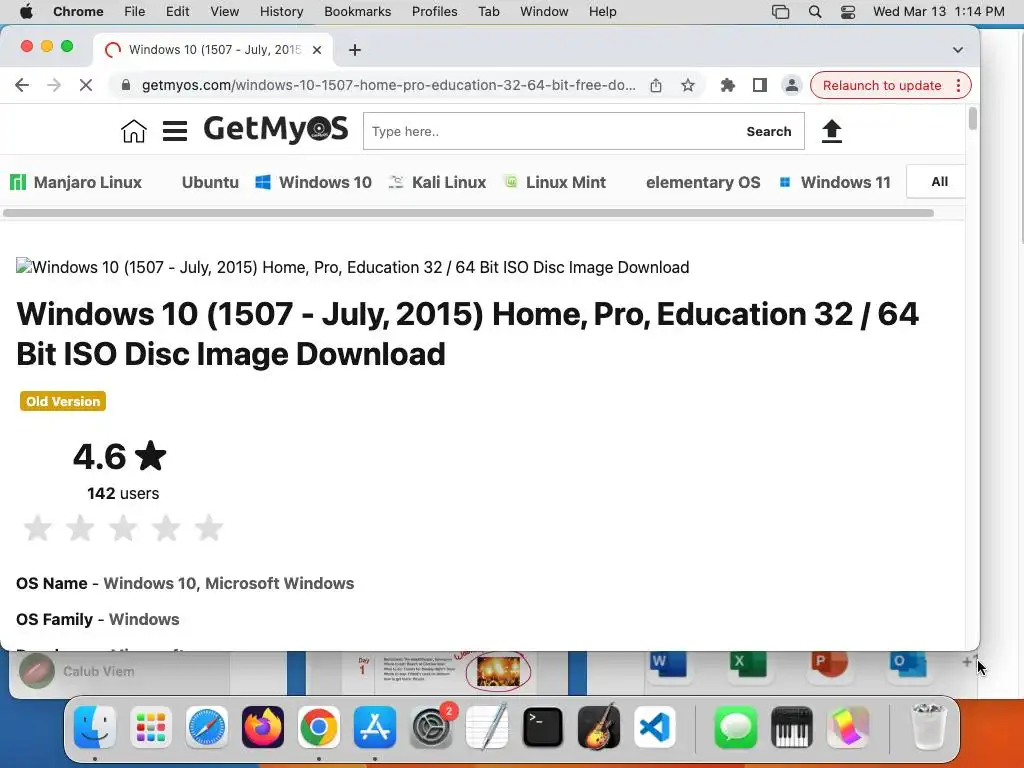
Task: Open System Preferences from the Dock
Action: (431, 727)
